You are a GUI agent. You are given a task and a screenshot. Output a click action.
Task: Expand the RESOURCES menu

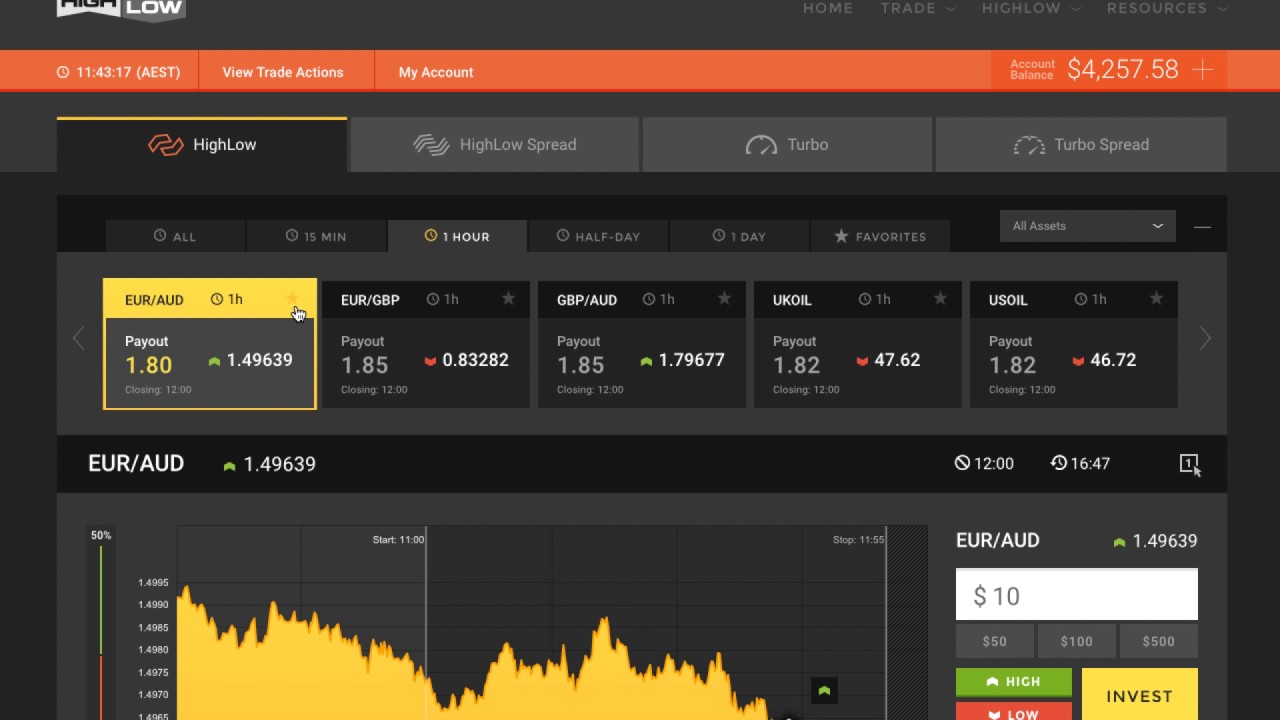pyautogui.click(x=1167, y=8)
